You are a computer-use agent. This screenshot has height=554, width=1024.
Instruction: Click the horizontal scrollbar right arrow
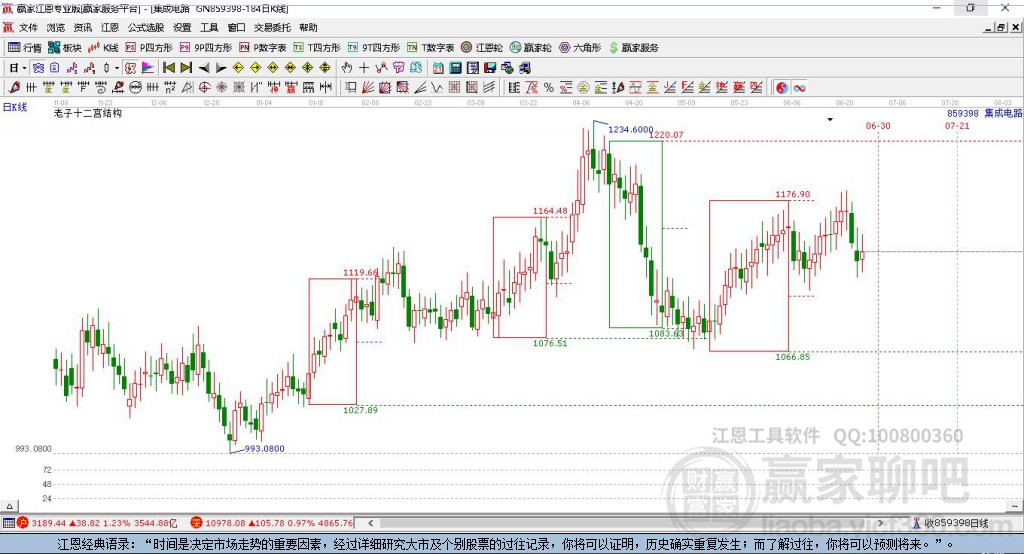click(881, 523)
